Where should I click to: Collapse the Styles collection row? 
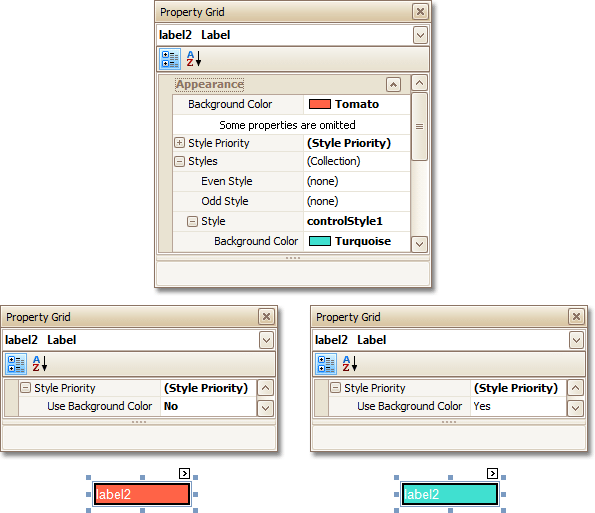(x=179, y=161)
